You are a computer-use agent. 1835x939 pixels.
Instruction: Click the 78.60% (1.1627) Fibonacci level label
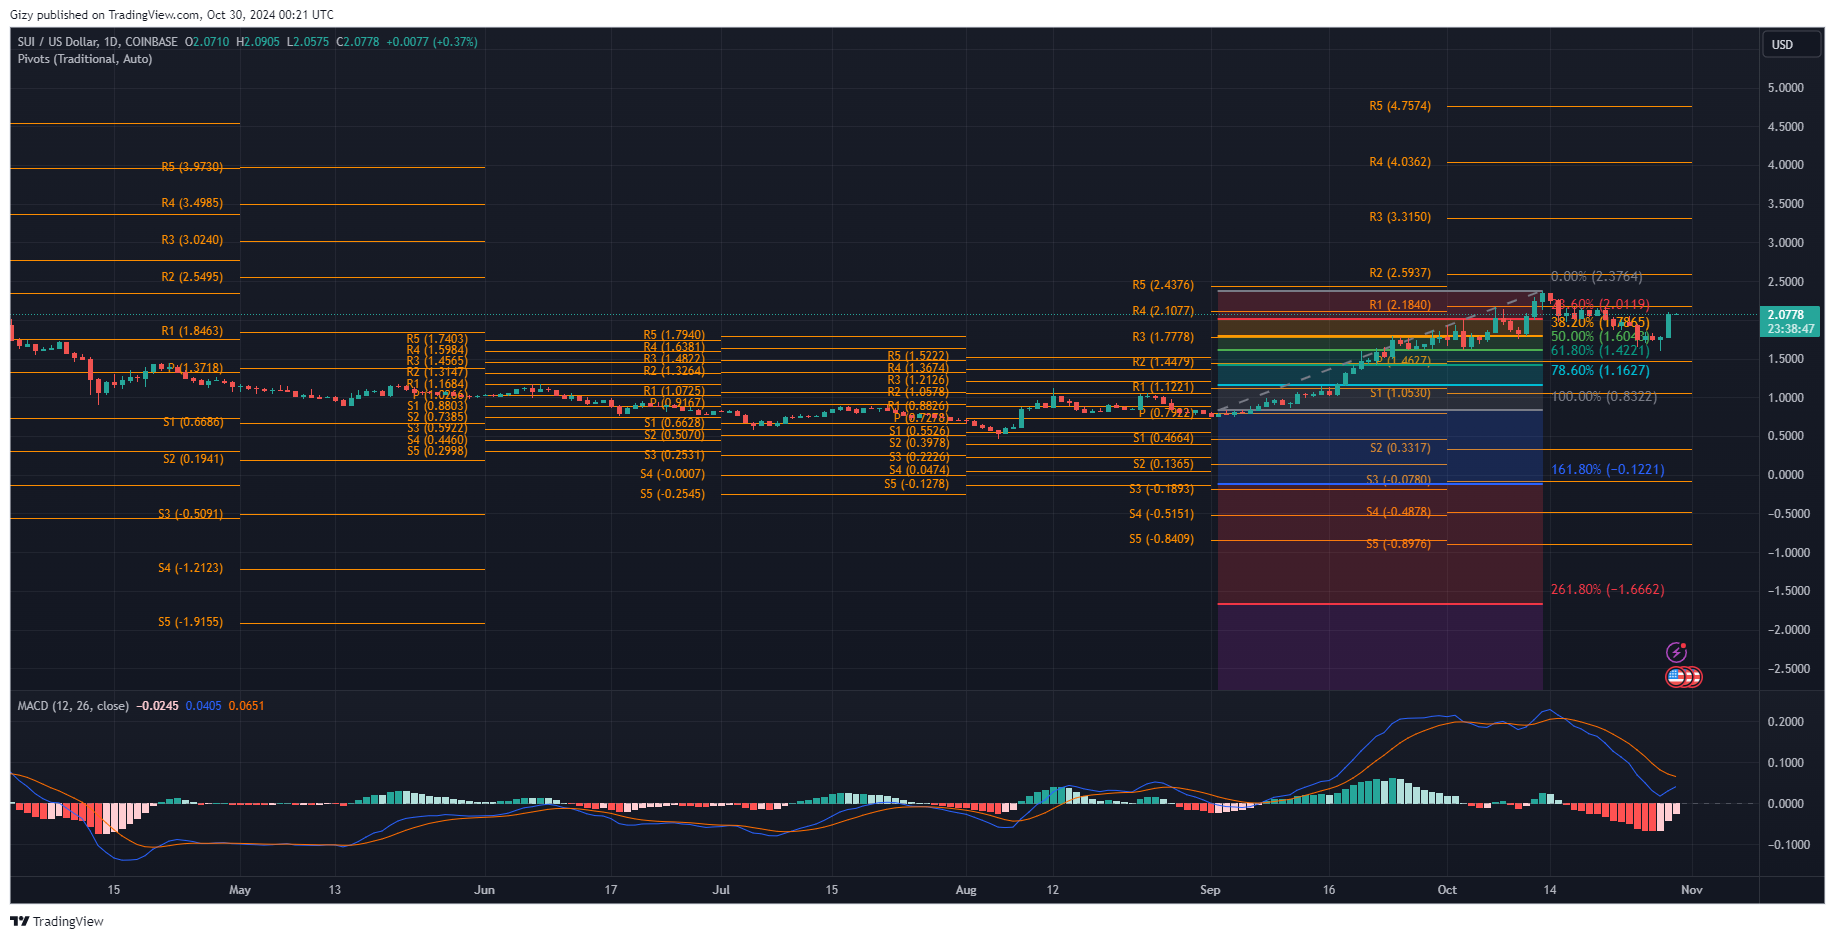tap(1600, 371)
